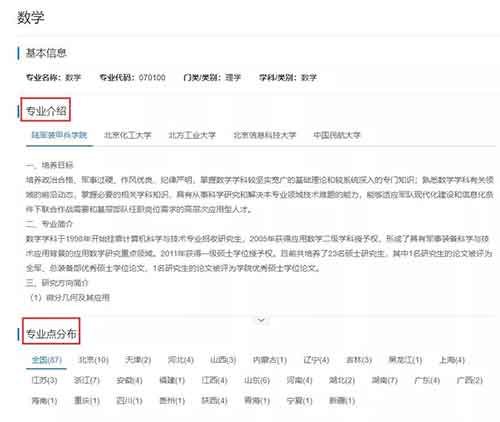Open the 中国民航大学 tab
Image resolution: width=500 pixels, height=422 pixels.
[x=337, y=135]
